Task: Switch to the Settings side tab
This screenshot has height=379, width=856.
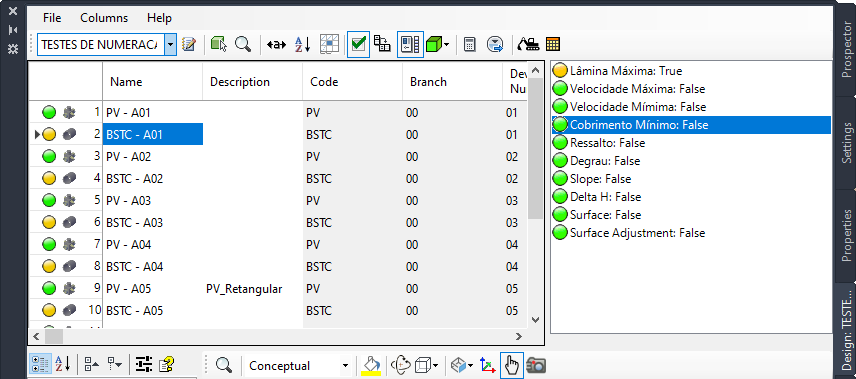Action: coord(846,143)
